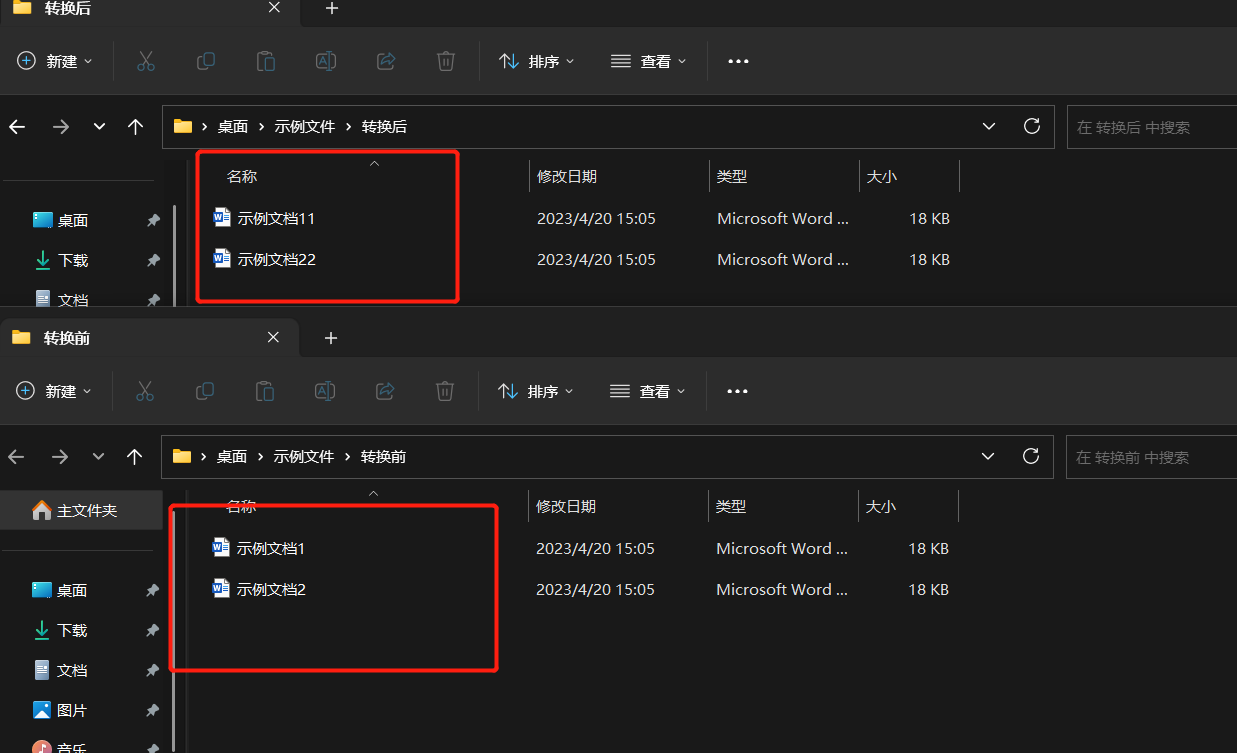Add a new tab beside 转换后 tab
The image size is (1237, 753).
[332, 8]
